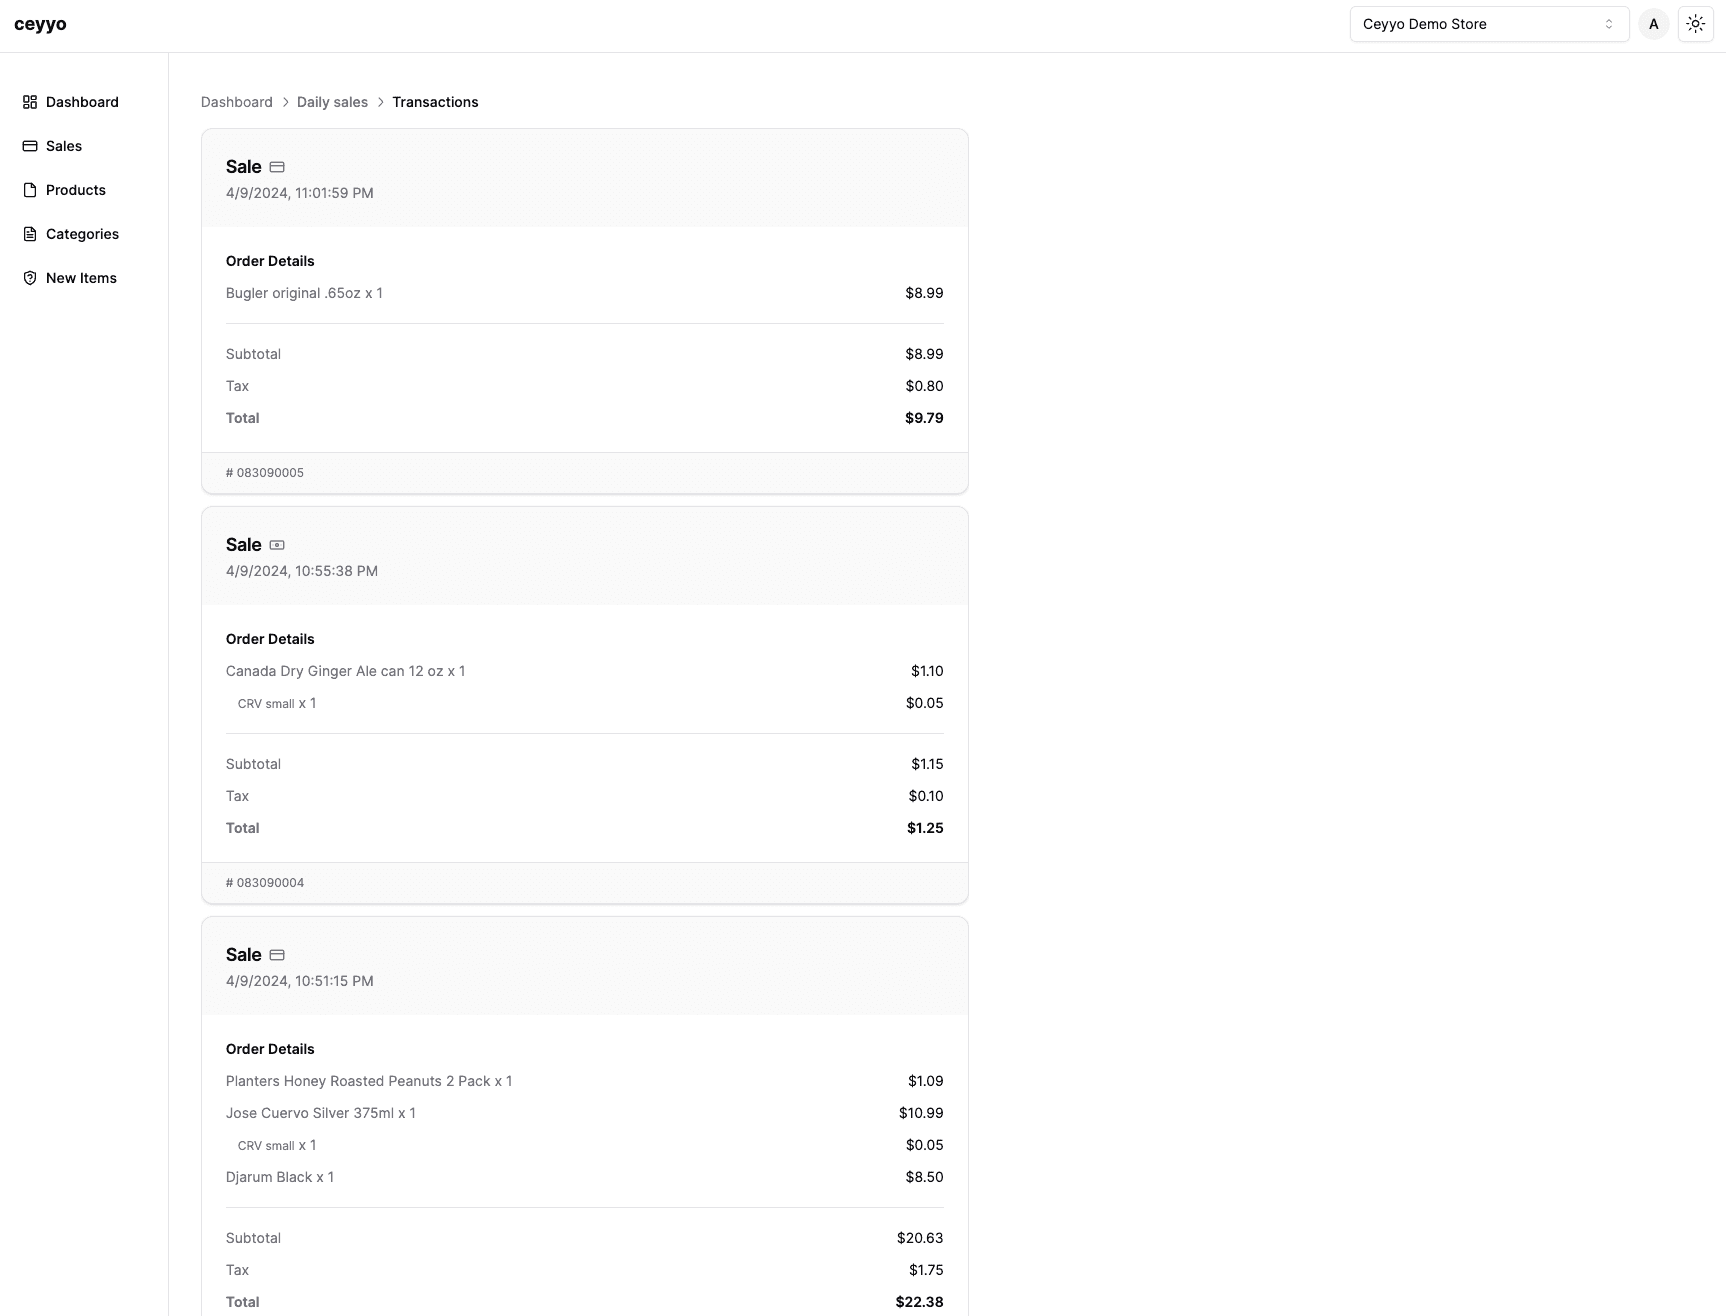Click the card icon beside the 11:01:59 PM Sale
Image resolution: width=1726 pixels, height=1316 pixels.
point(277,167)
